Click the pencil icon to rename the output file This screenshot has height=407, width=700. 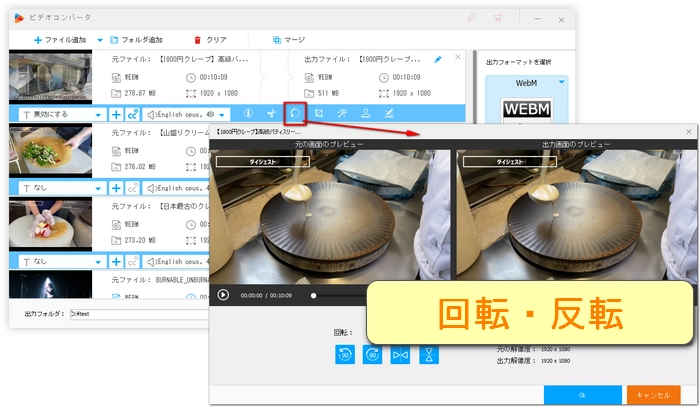(438, 59)
